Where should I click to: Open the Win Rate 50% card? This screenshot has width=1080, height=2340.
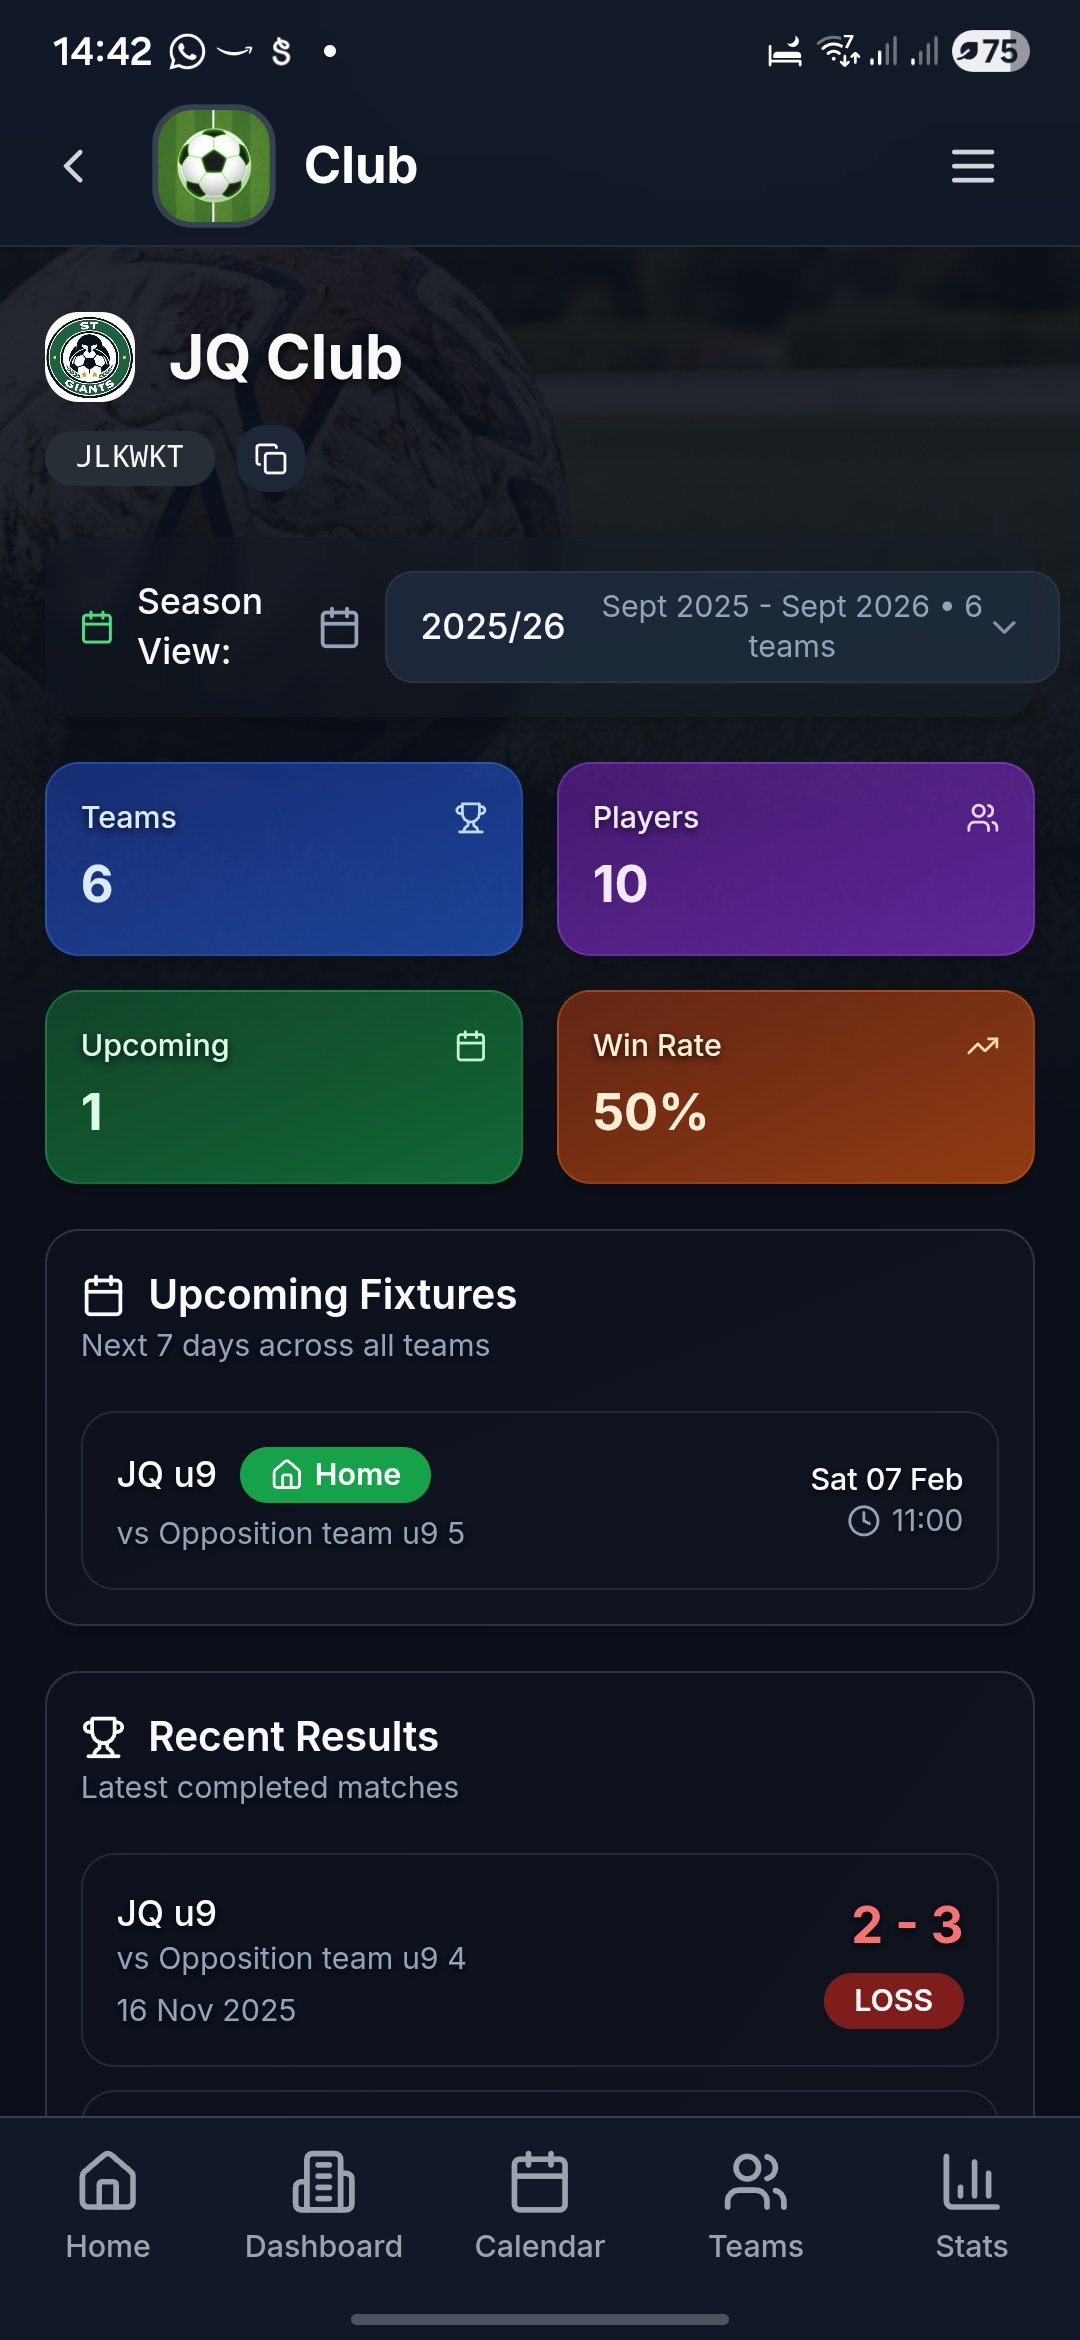tap(795, 1087)
